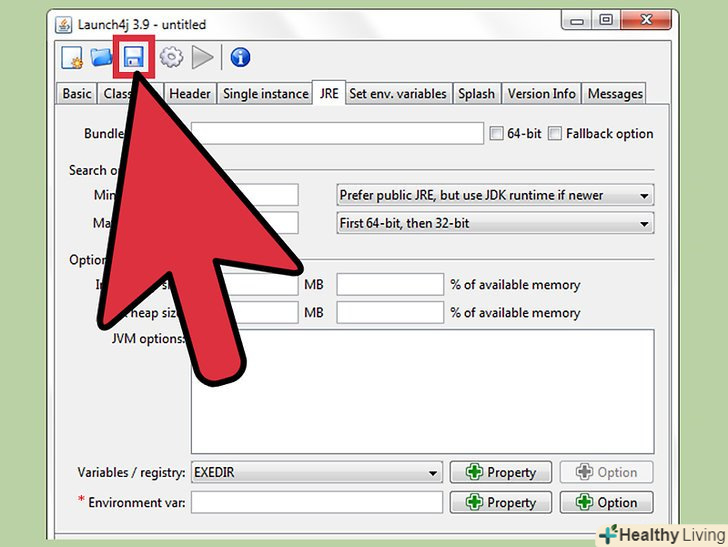This screenshot has width=728, height=547.
Task: Click Property button beside Variables / registry
Action: 500,473
